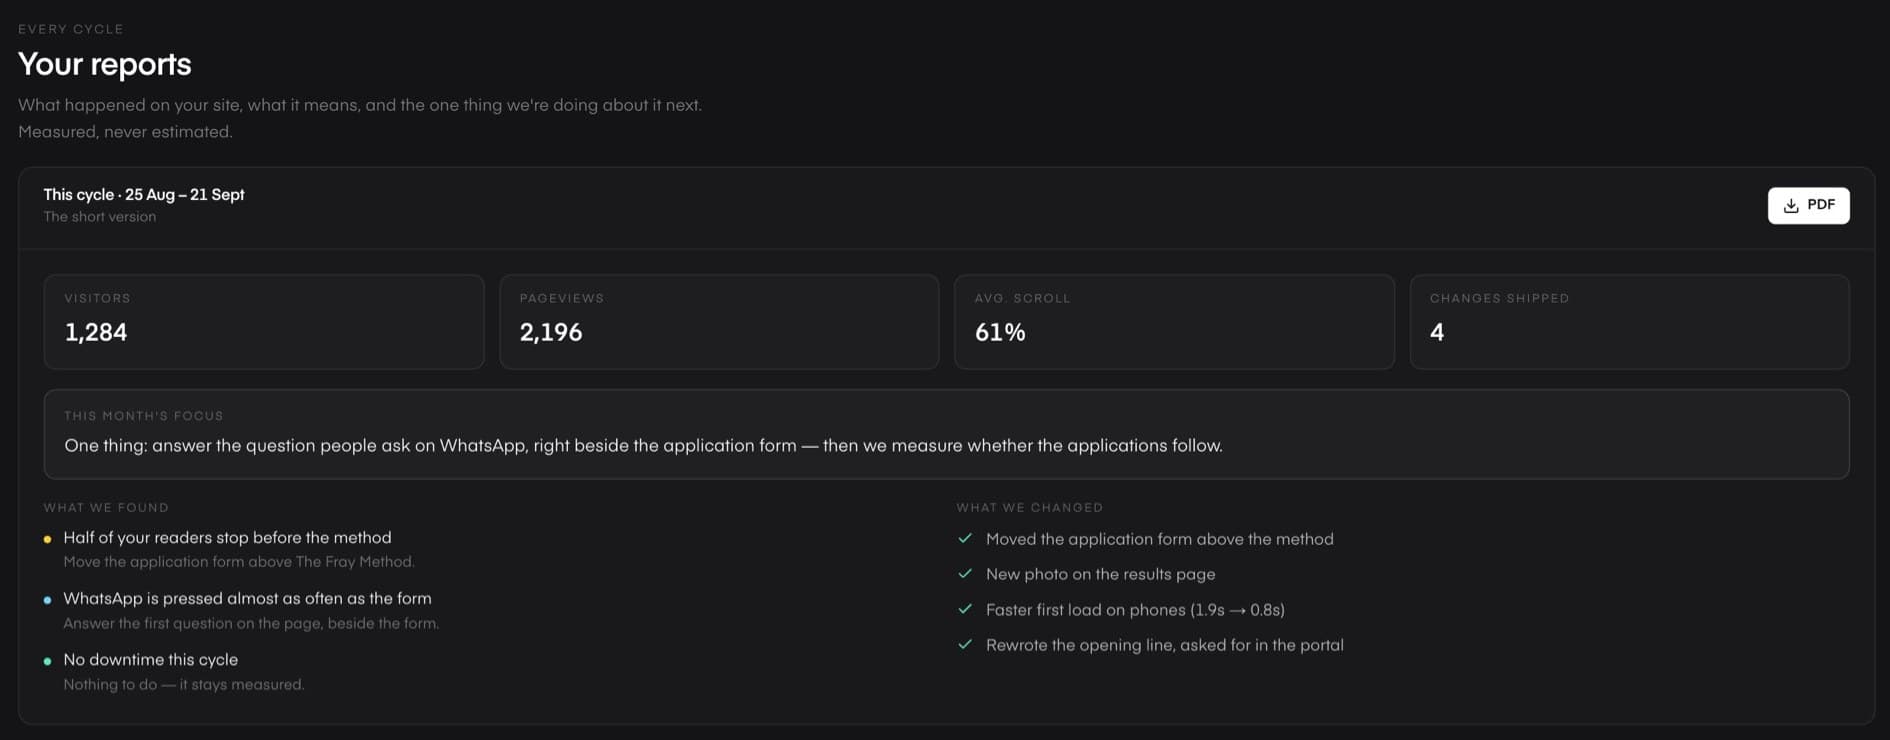Click 'Move the application form above The Fray Method.'
The width and height of the screenshot is (1890, 740).
[x=239, y=562]
